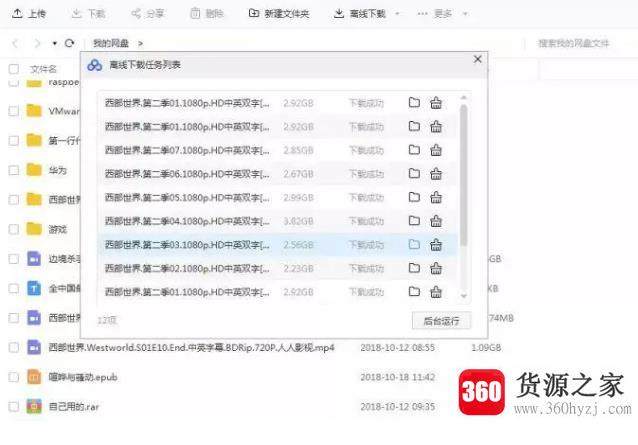Image resolution: width=638 pixels, height=445 pixels.
Task: Click the 喧哗与骚动.epub file icon
Action: point(34,377)
